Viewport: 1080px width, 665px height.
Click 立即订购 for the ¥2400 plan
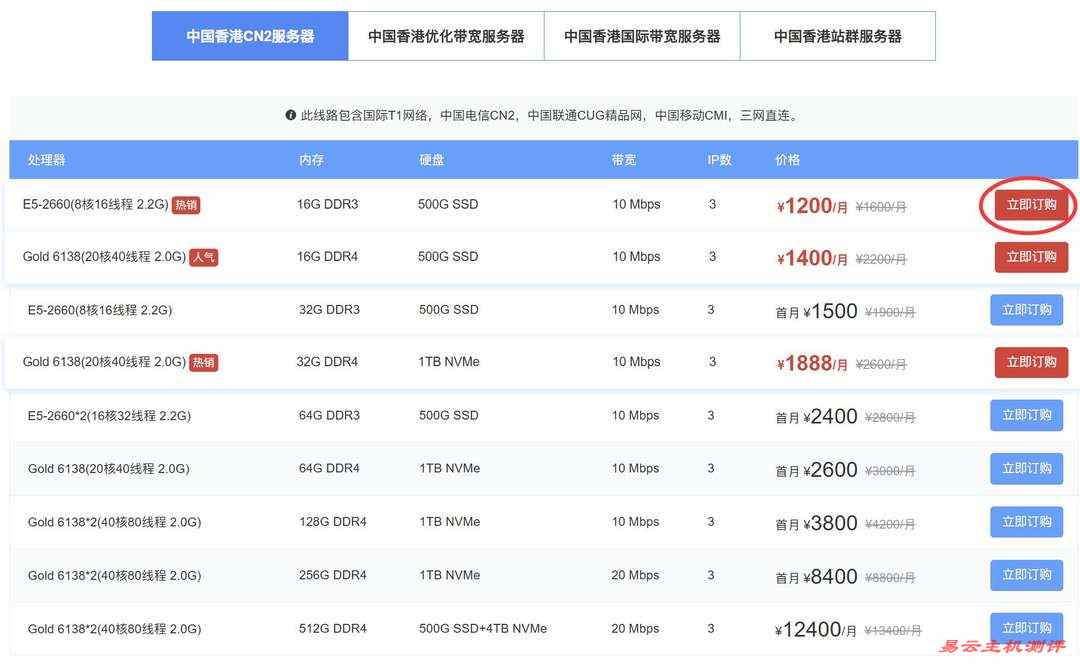point(1026,415)
